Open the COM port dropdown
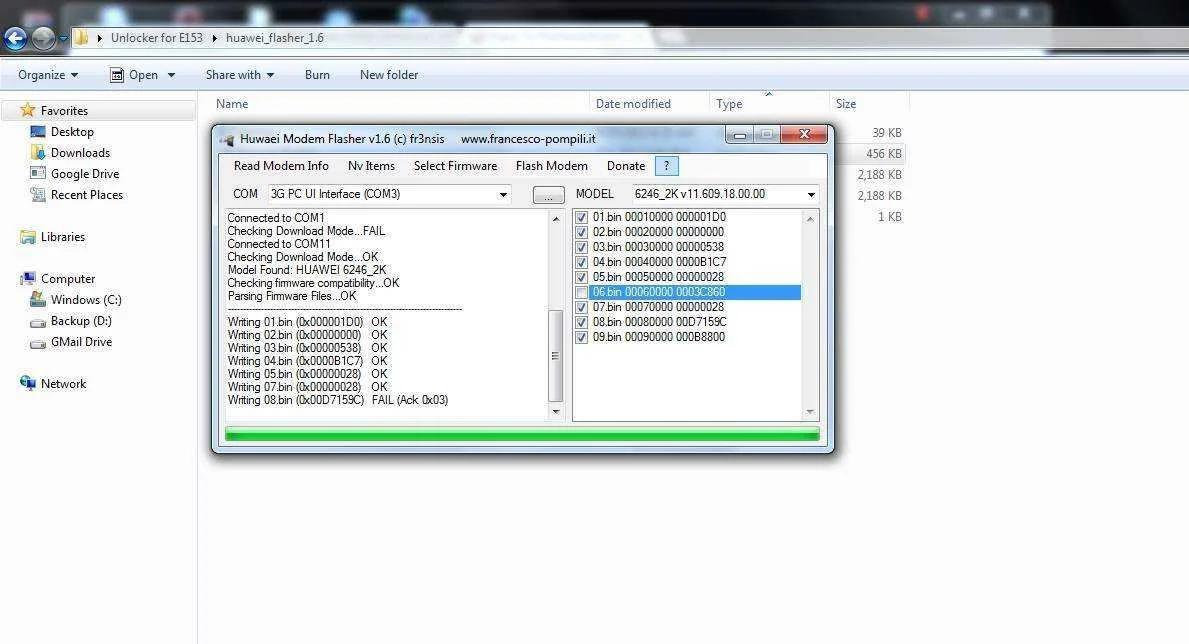Screen dimensions: 1189x644 click(503, 195)
